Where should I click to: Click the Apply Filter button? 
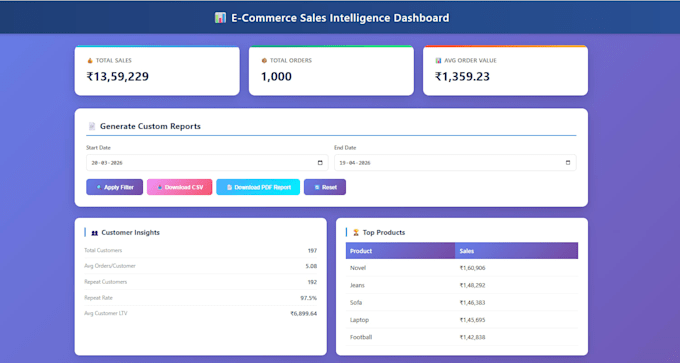(x=114, y=187)
